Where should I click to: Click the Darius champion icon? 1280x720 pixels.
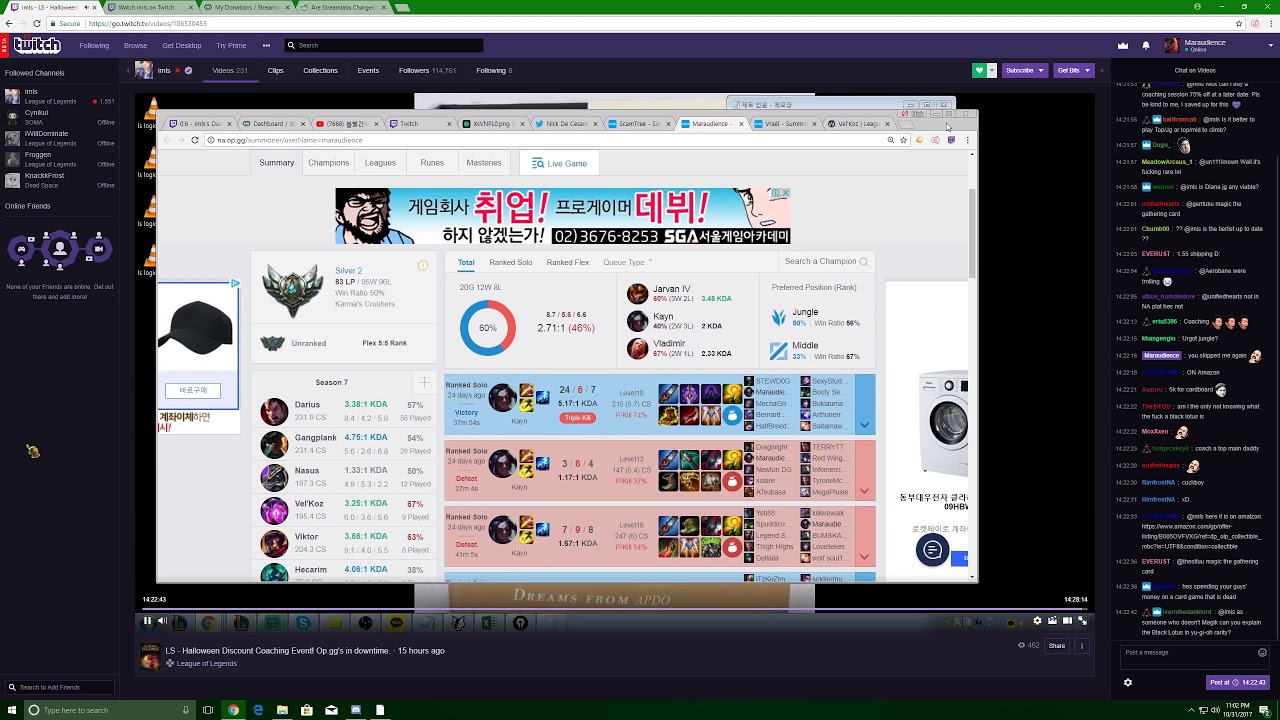pyautogui.click(x=274, y=411)
